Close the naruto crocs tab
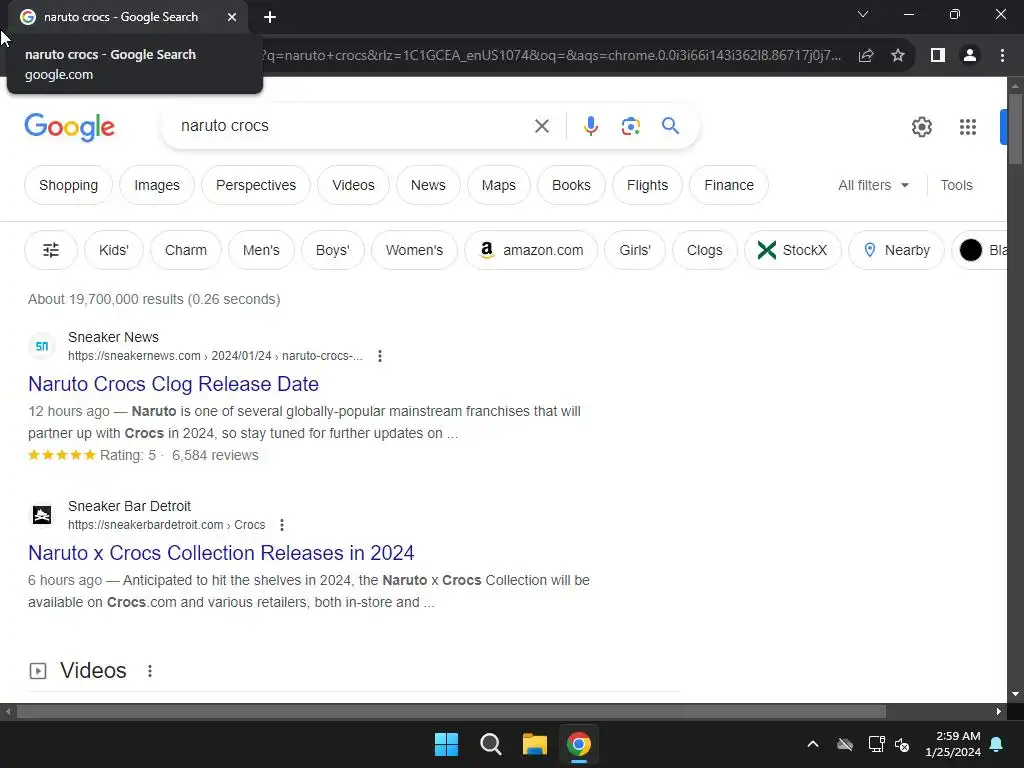The image size is (1024, 768). point(232,17)
